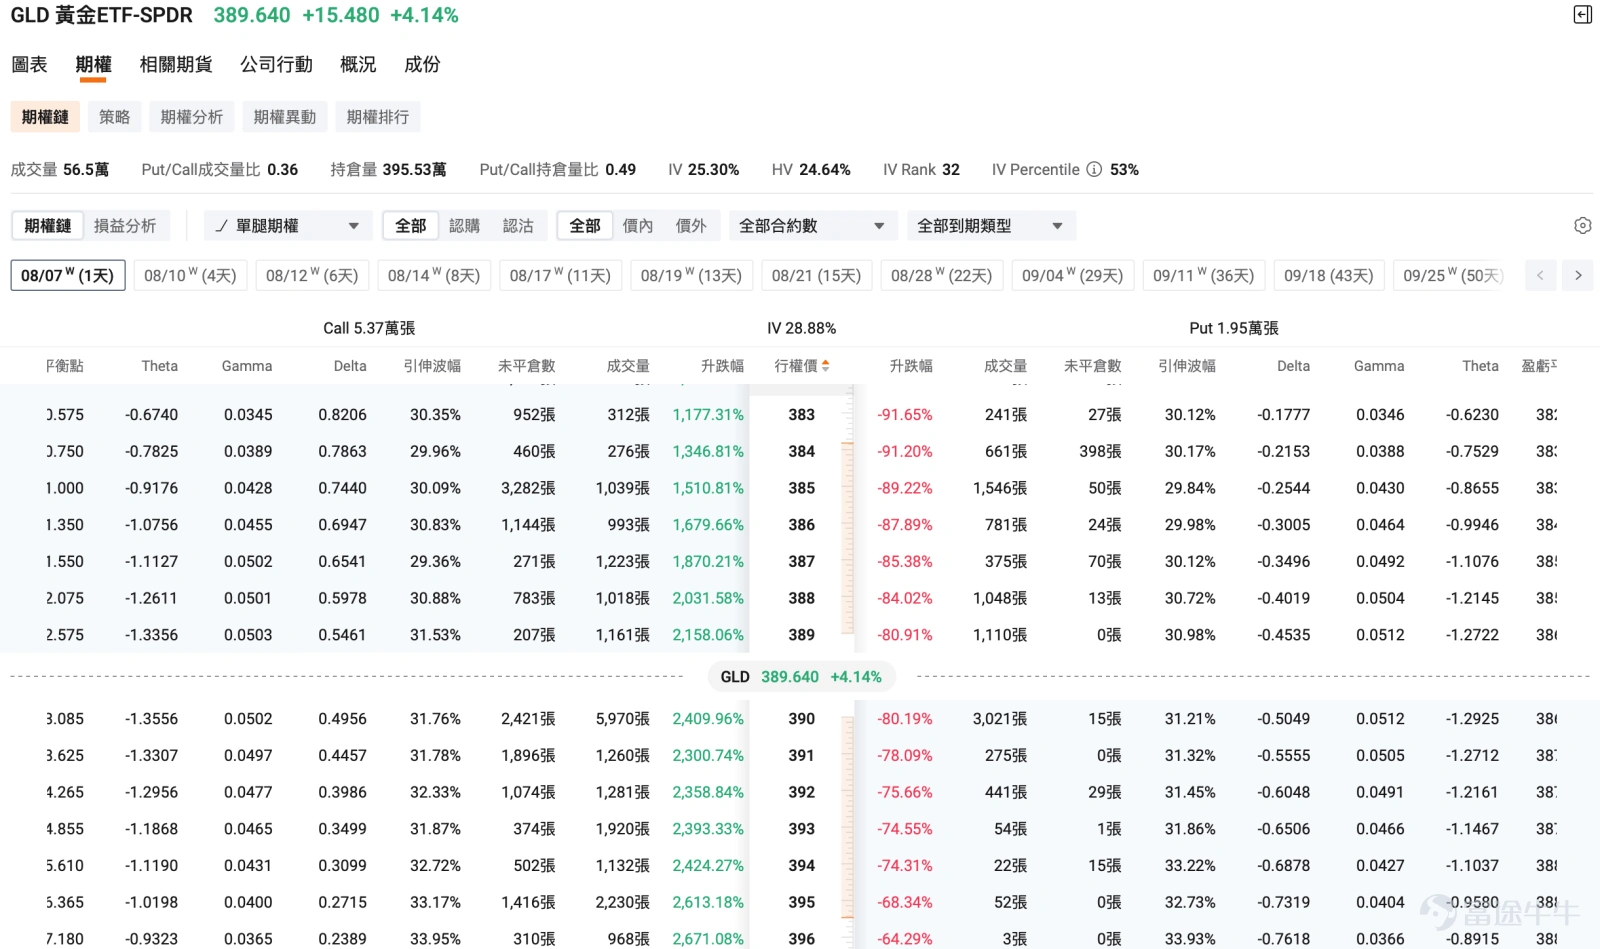Select expiry 08/07 (1天)
The height and width of the screenshot is (949, 1600).
(68, 275)
